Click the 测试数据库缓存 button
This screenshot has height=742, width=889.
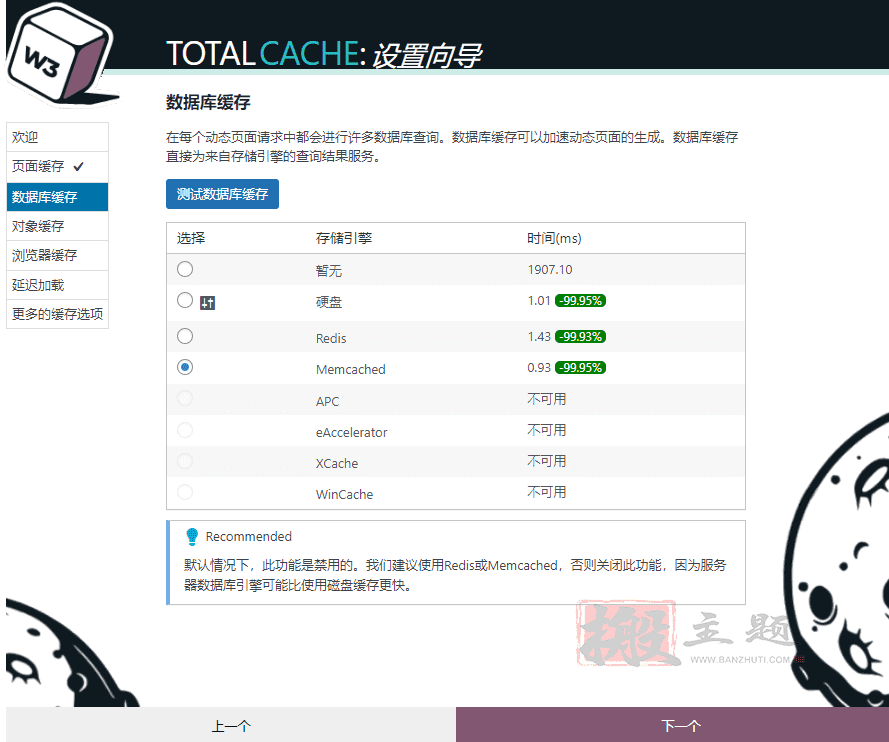coord(222,194)
